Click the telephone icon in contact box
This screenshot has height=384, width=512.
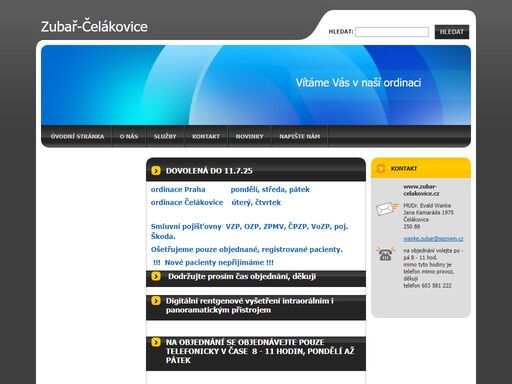386,254
